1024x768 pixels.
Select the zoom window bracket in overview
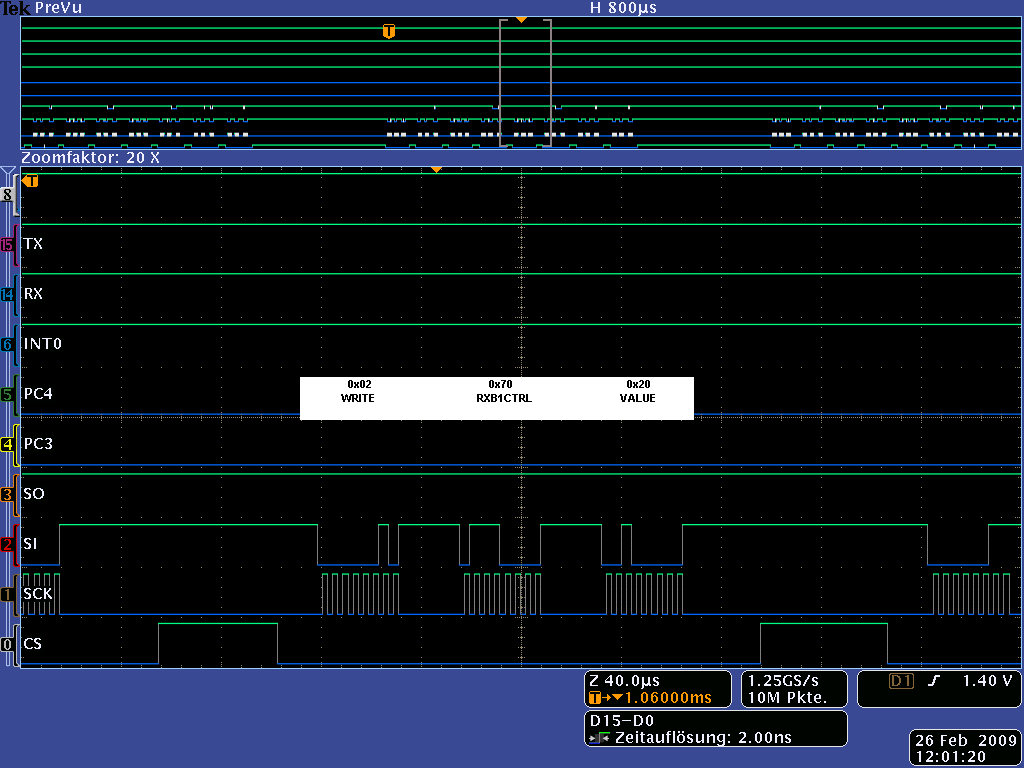pos(525,83)
